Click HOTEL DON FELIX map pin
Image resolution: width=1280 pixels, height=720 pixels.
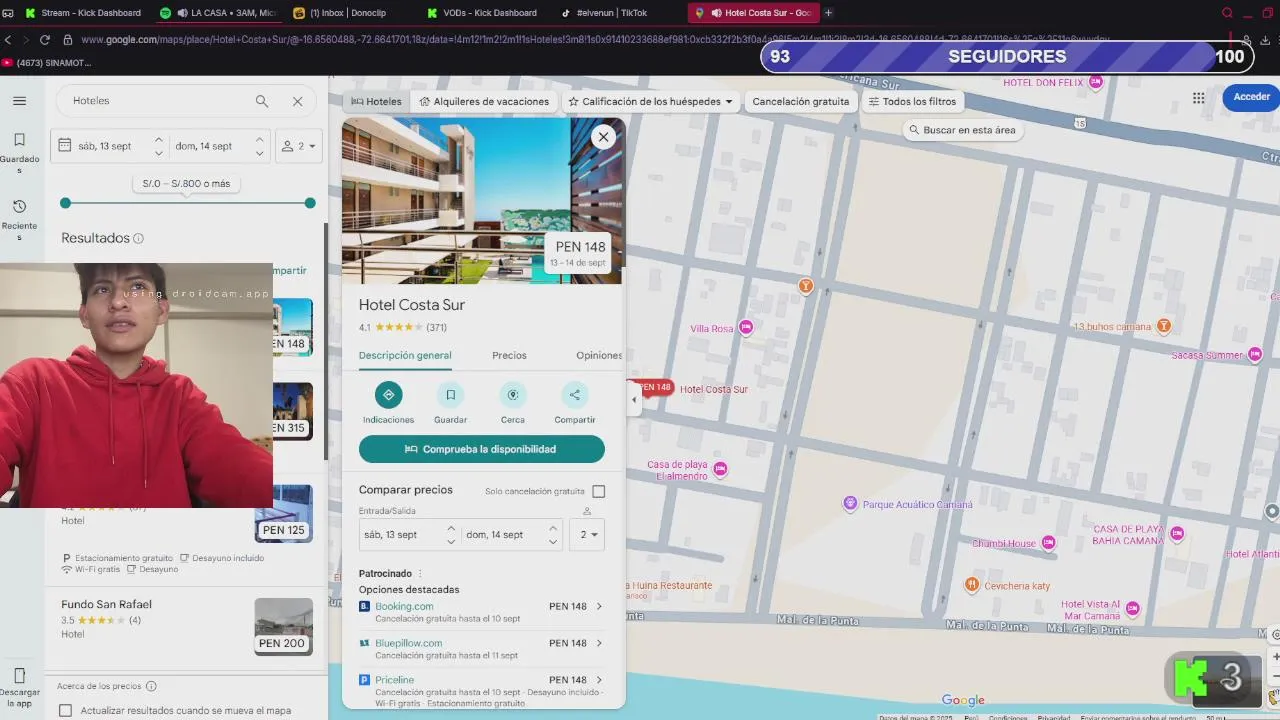(x=1096, y=83)
